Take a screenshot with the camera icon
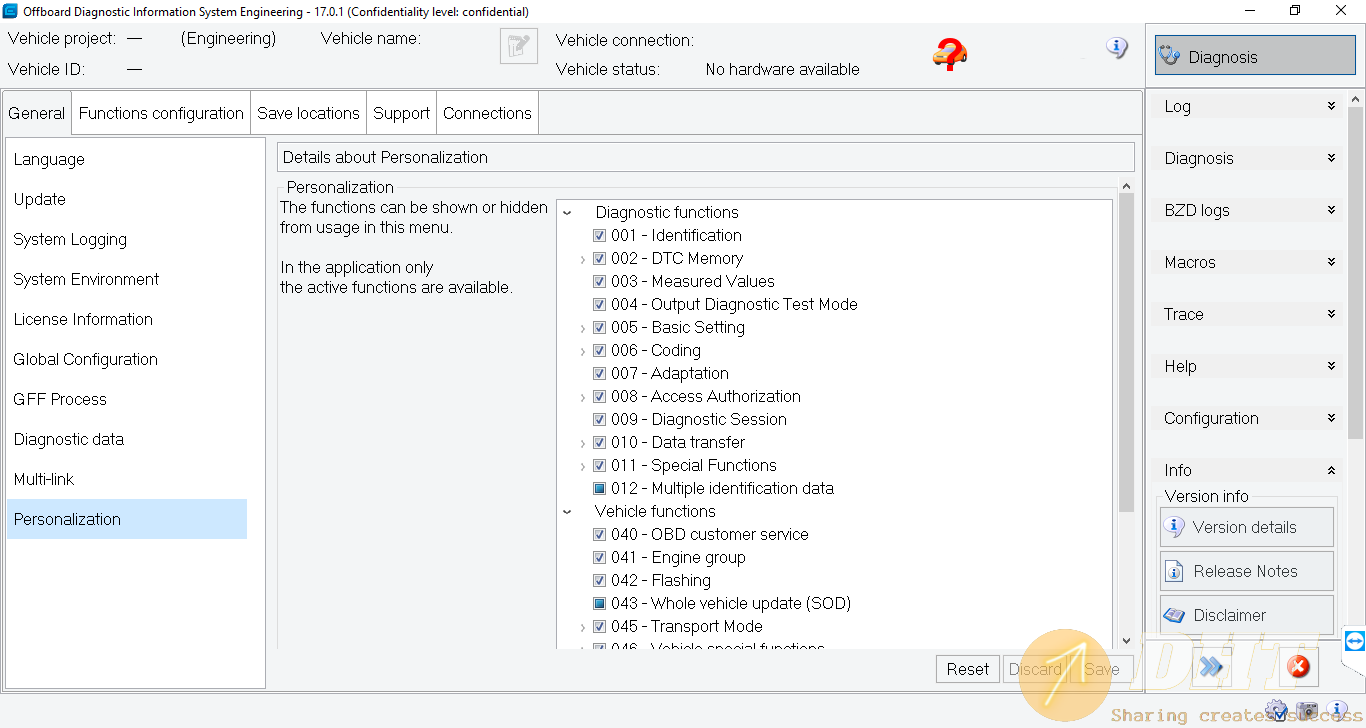Viewport: 1366px width, 728px height. [1307, 711]
